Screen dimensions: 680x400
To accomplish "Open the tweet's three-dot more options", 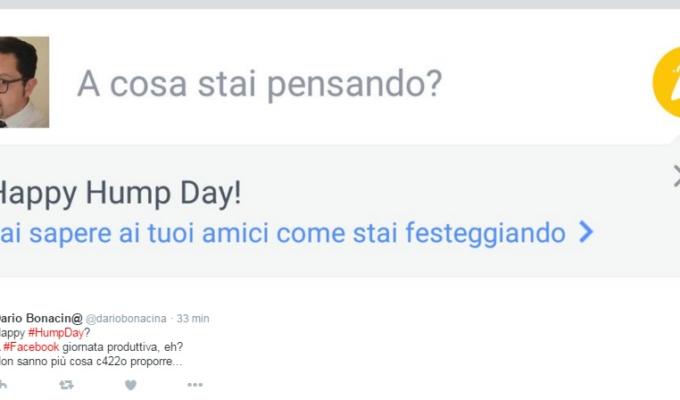I will pyautogui.click(x=195, y=385).
